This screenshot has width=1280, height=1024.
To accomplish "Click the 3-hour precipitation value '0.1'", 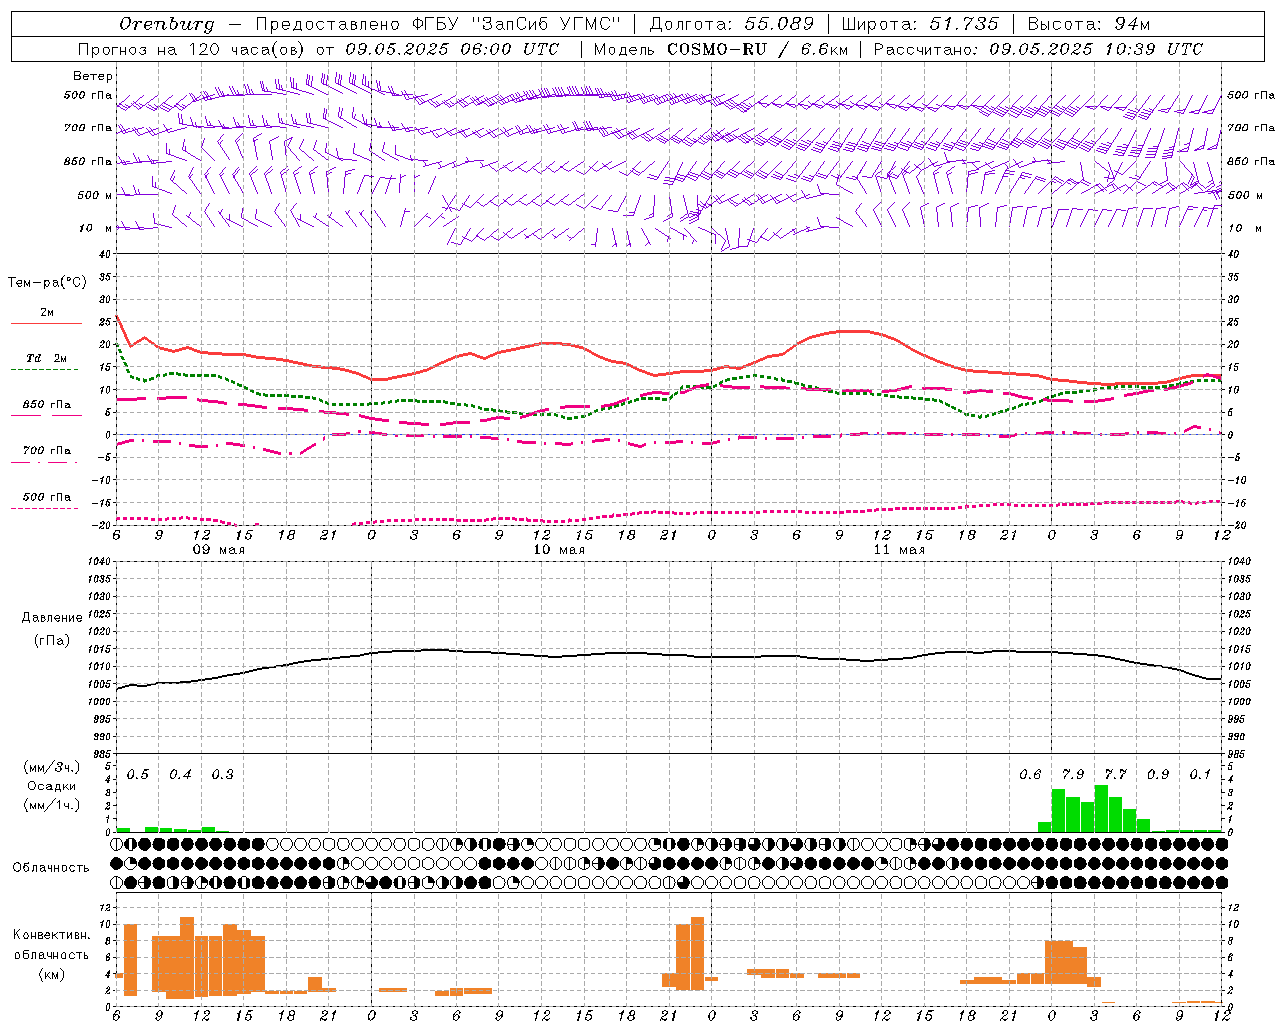I will click(x=1200, y=775).
